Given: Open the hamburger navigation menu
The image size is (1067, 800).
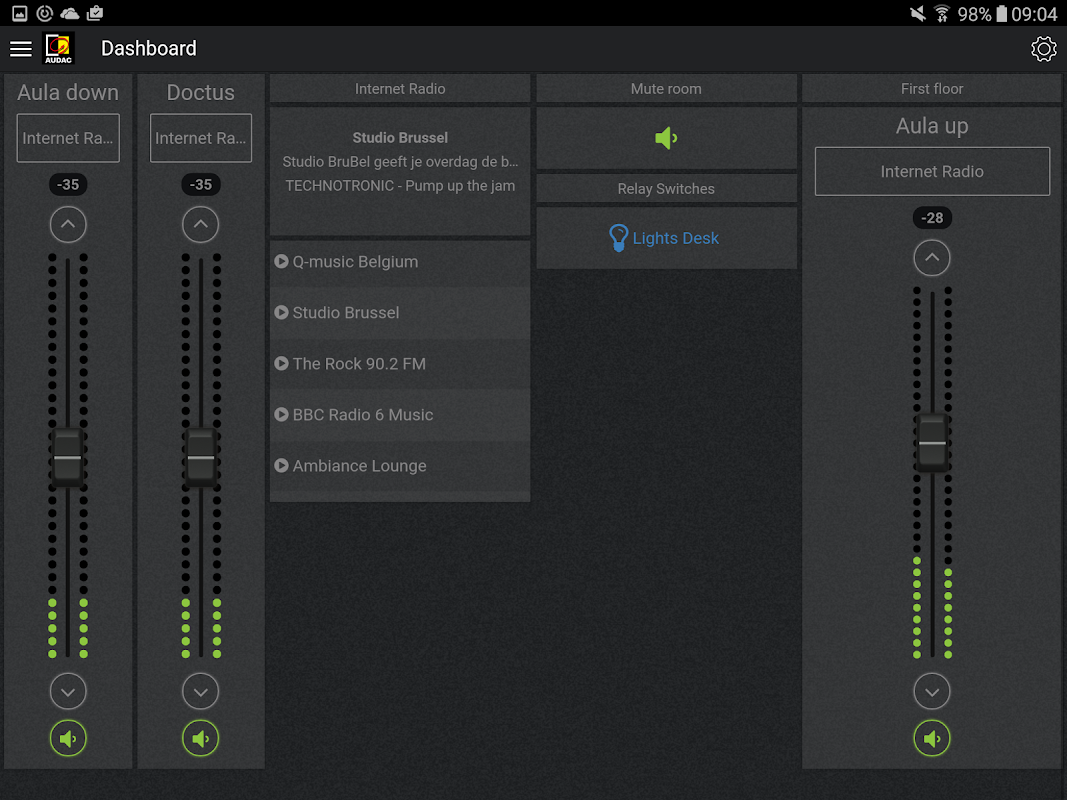Looking at the screenshot, I should (x=20, y=49).
